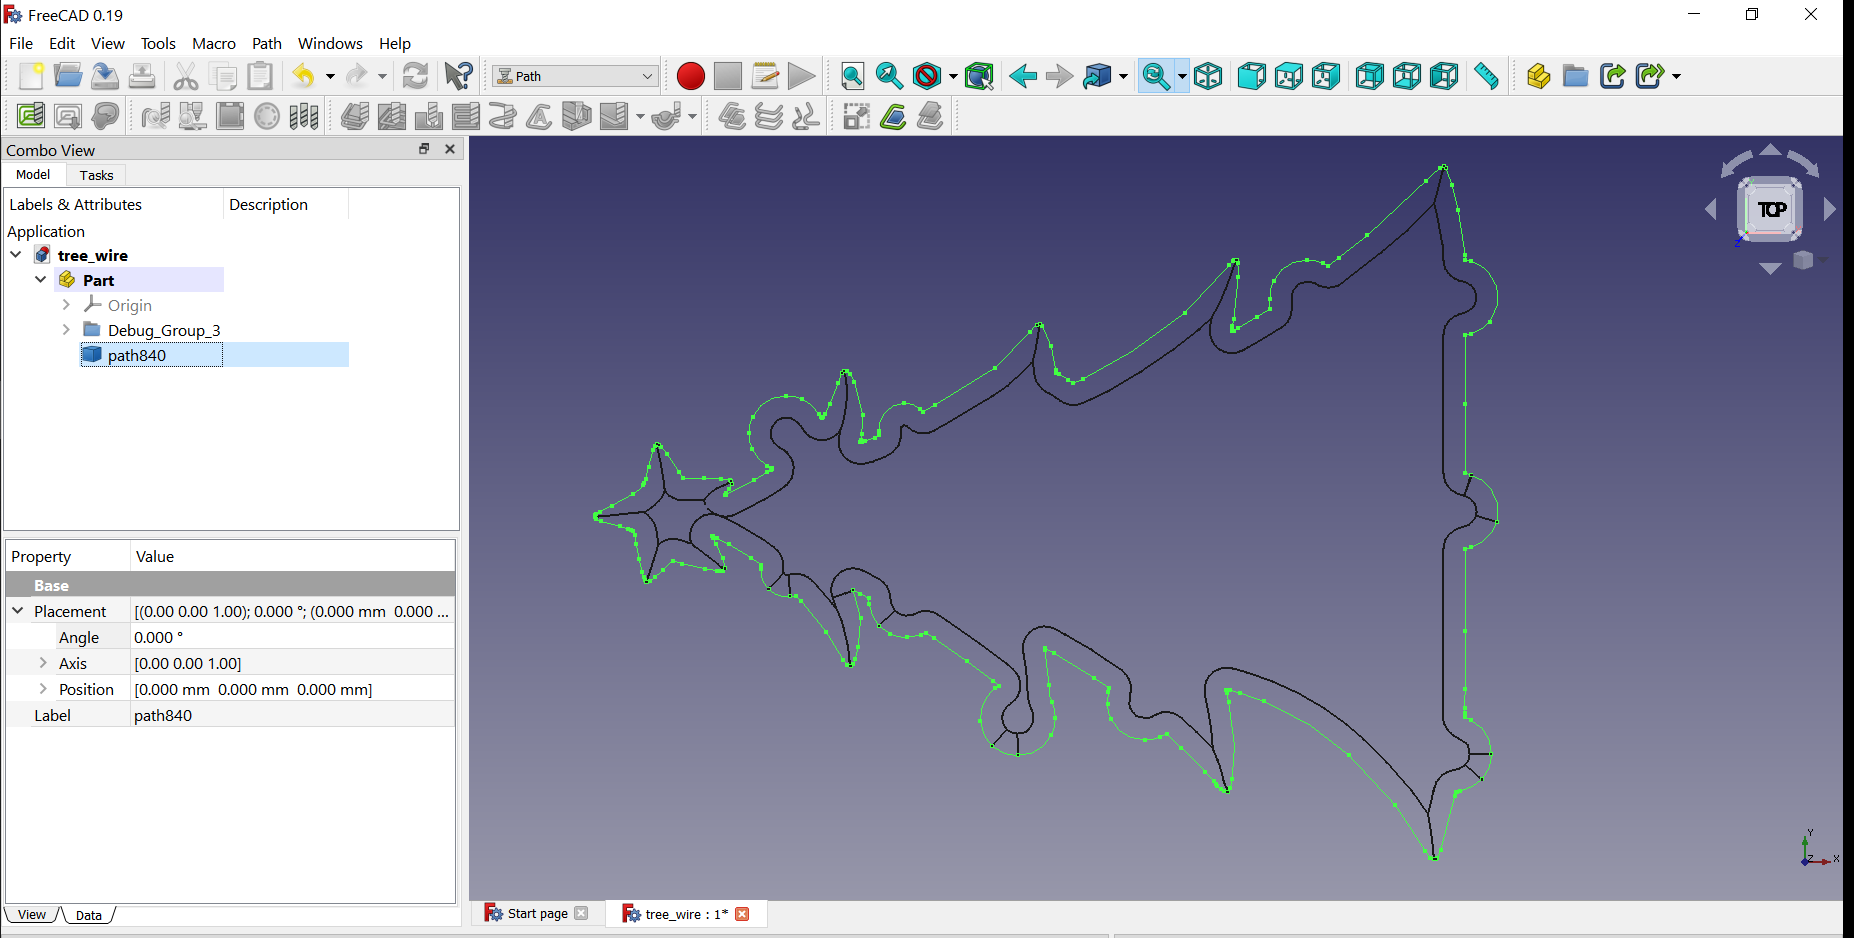Collapse the Part tree item
The width and height of the screenshot is (1854, 938).
click(40, 280)
